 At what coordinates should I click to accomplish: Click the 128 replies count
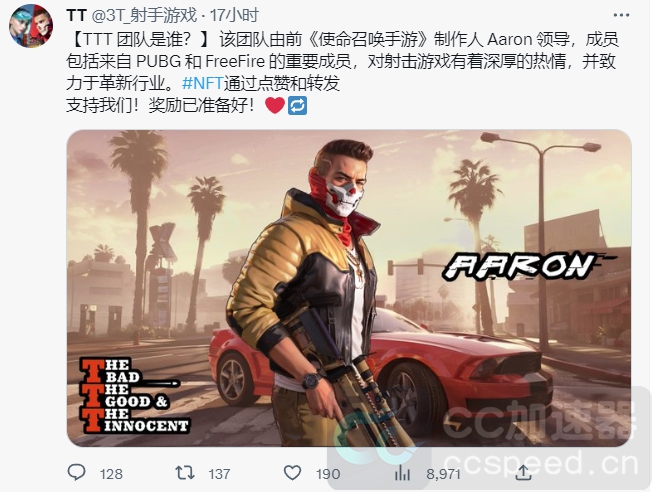pyautogui.click(x=111, y=474)
